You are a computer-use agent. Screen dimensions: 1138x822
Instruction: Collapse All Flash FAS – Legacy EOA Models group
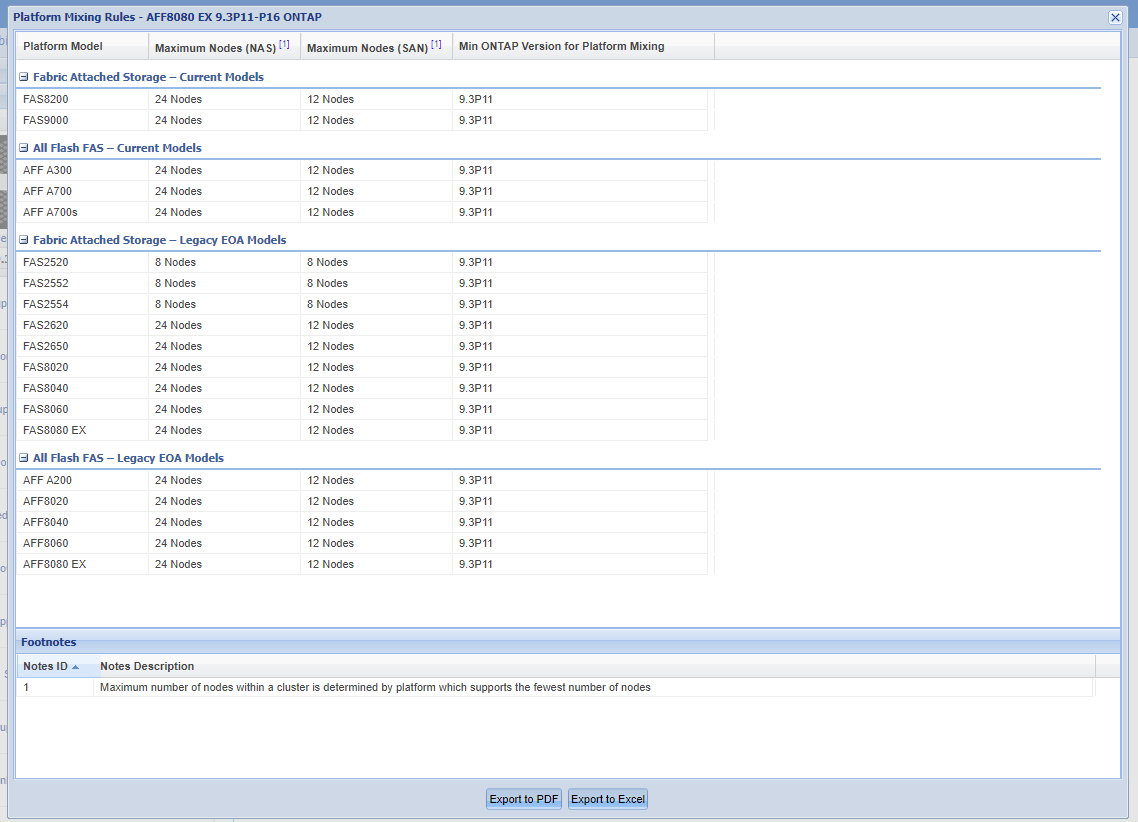pos(23,458)
